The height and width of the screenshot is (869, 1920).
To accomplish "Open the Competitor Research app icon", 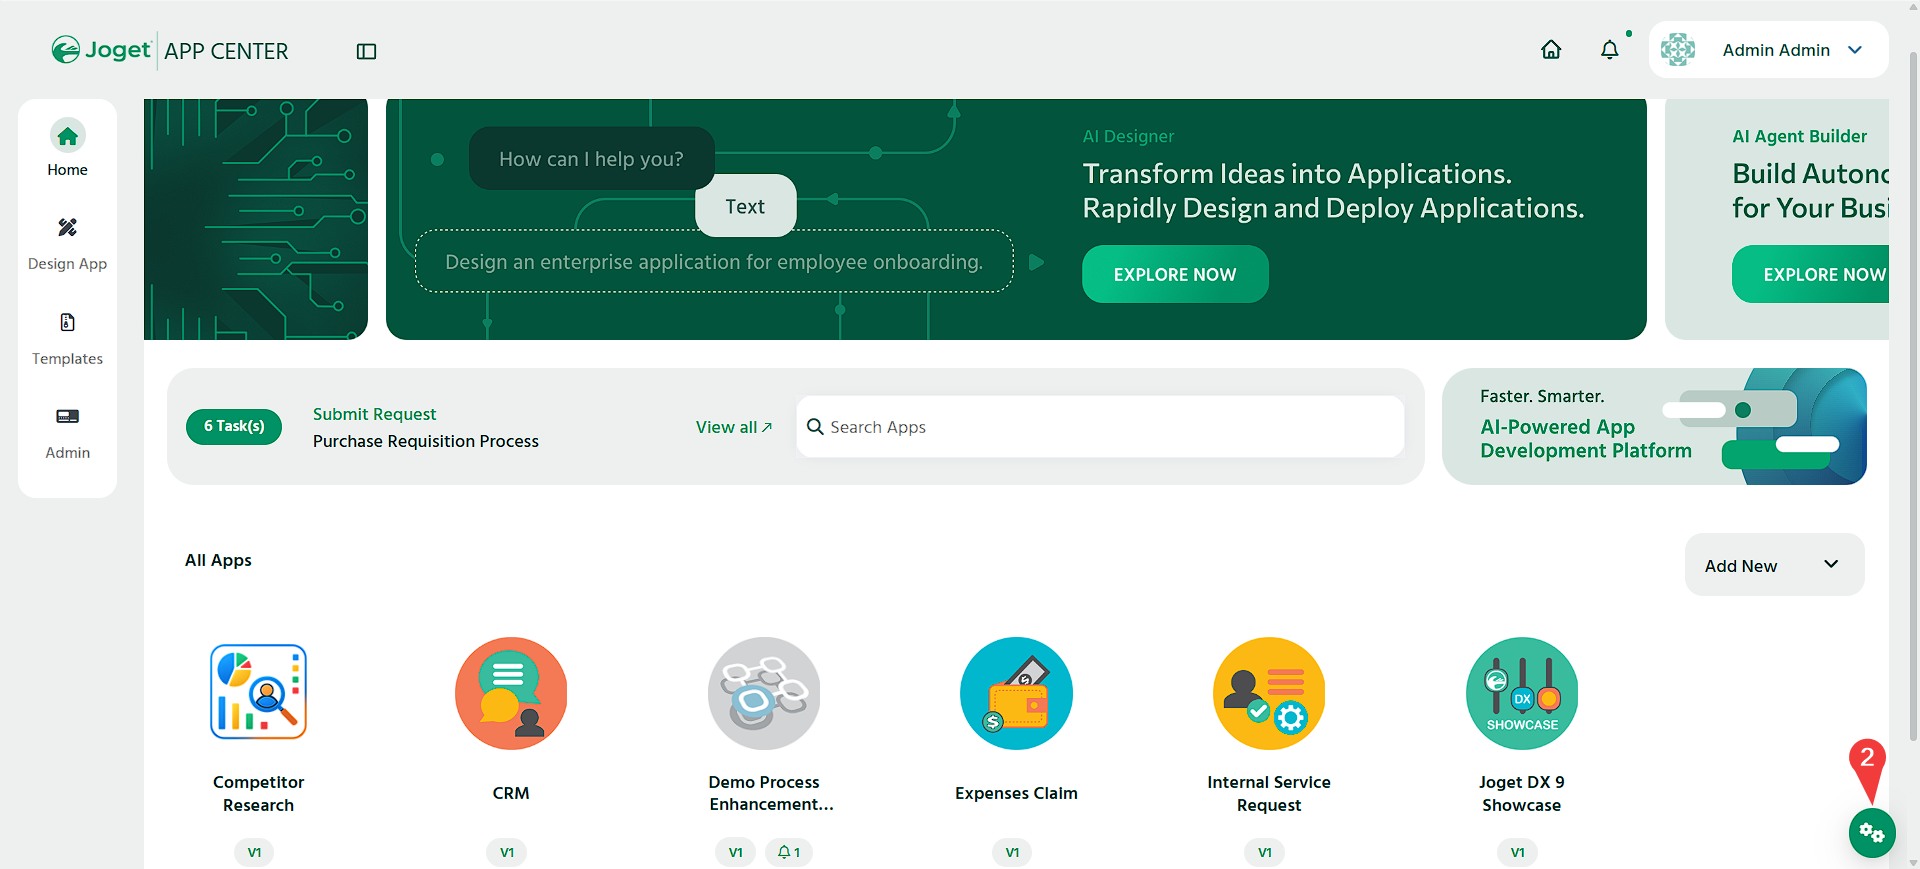I will pyautogui.click(x=258, y=692).
